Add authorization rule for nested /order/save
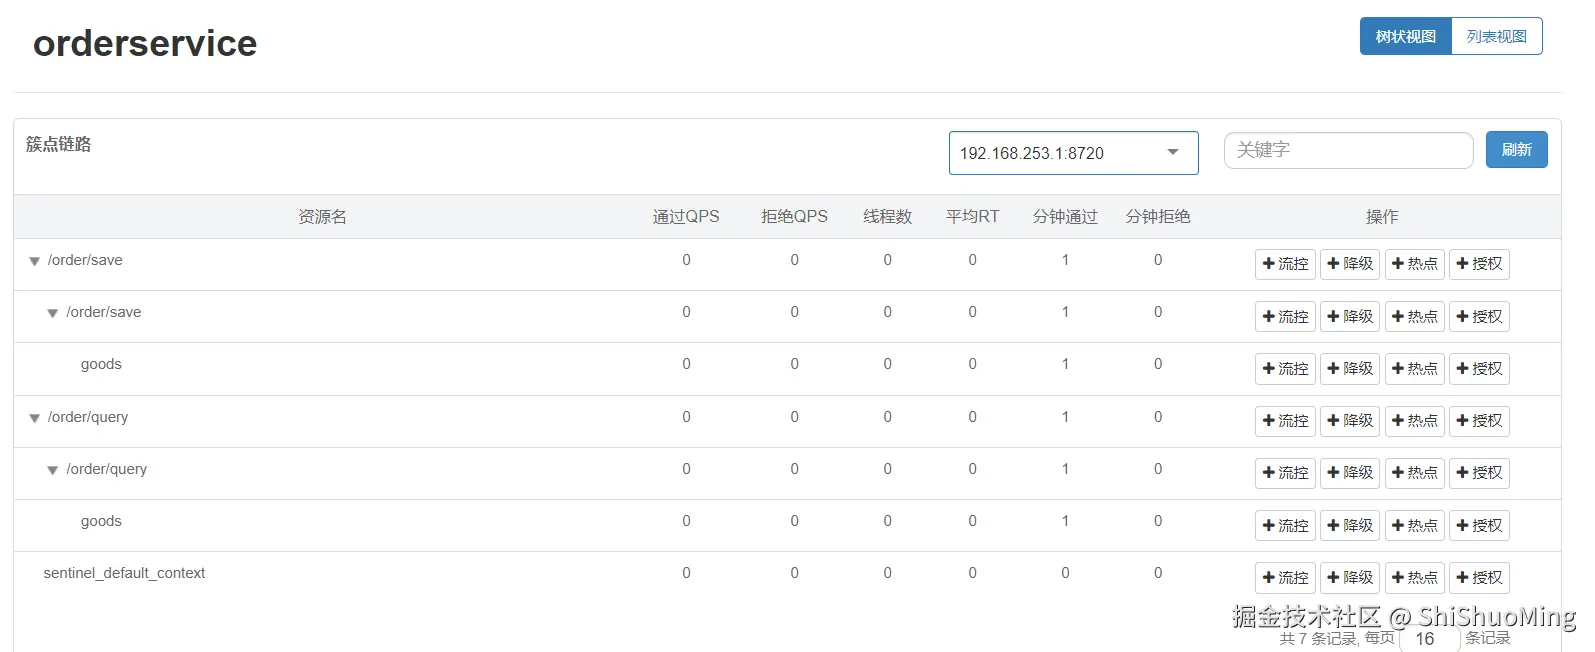Viewport: 1595px width, 652px height. (1479, 317)
